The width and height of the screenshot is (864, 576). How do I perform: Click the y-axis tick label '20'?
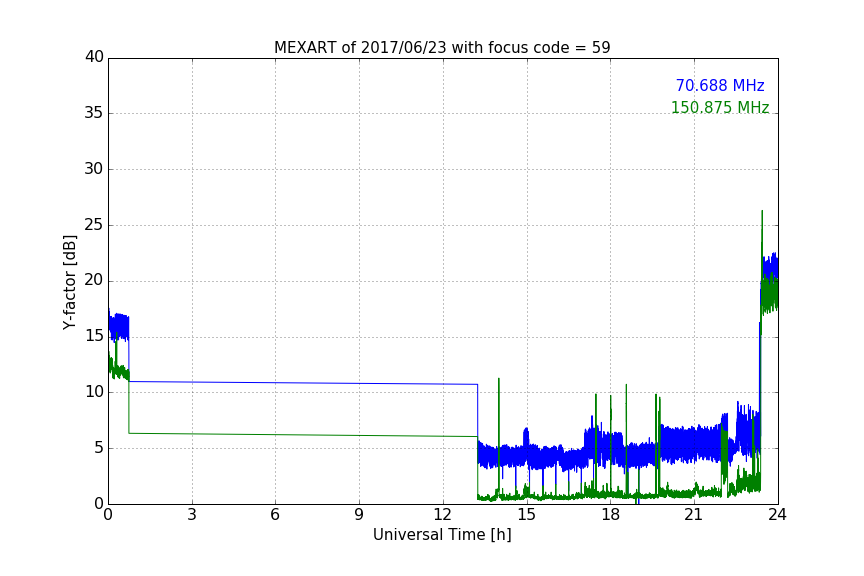[94, 280]
